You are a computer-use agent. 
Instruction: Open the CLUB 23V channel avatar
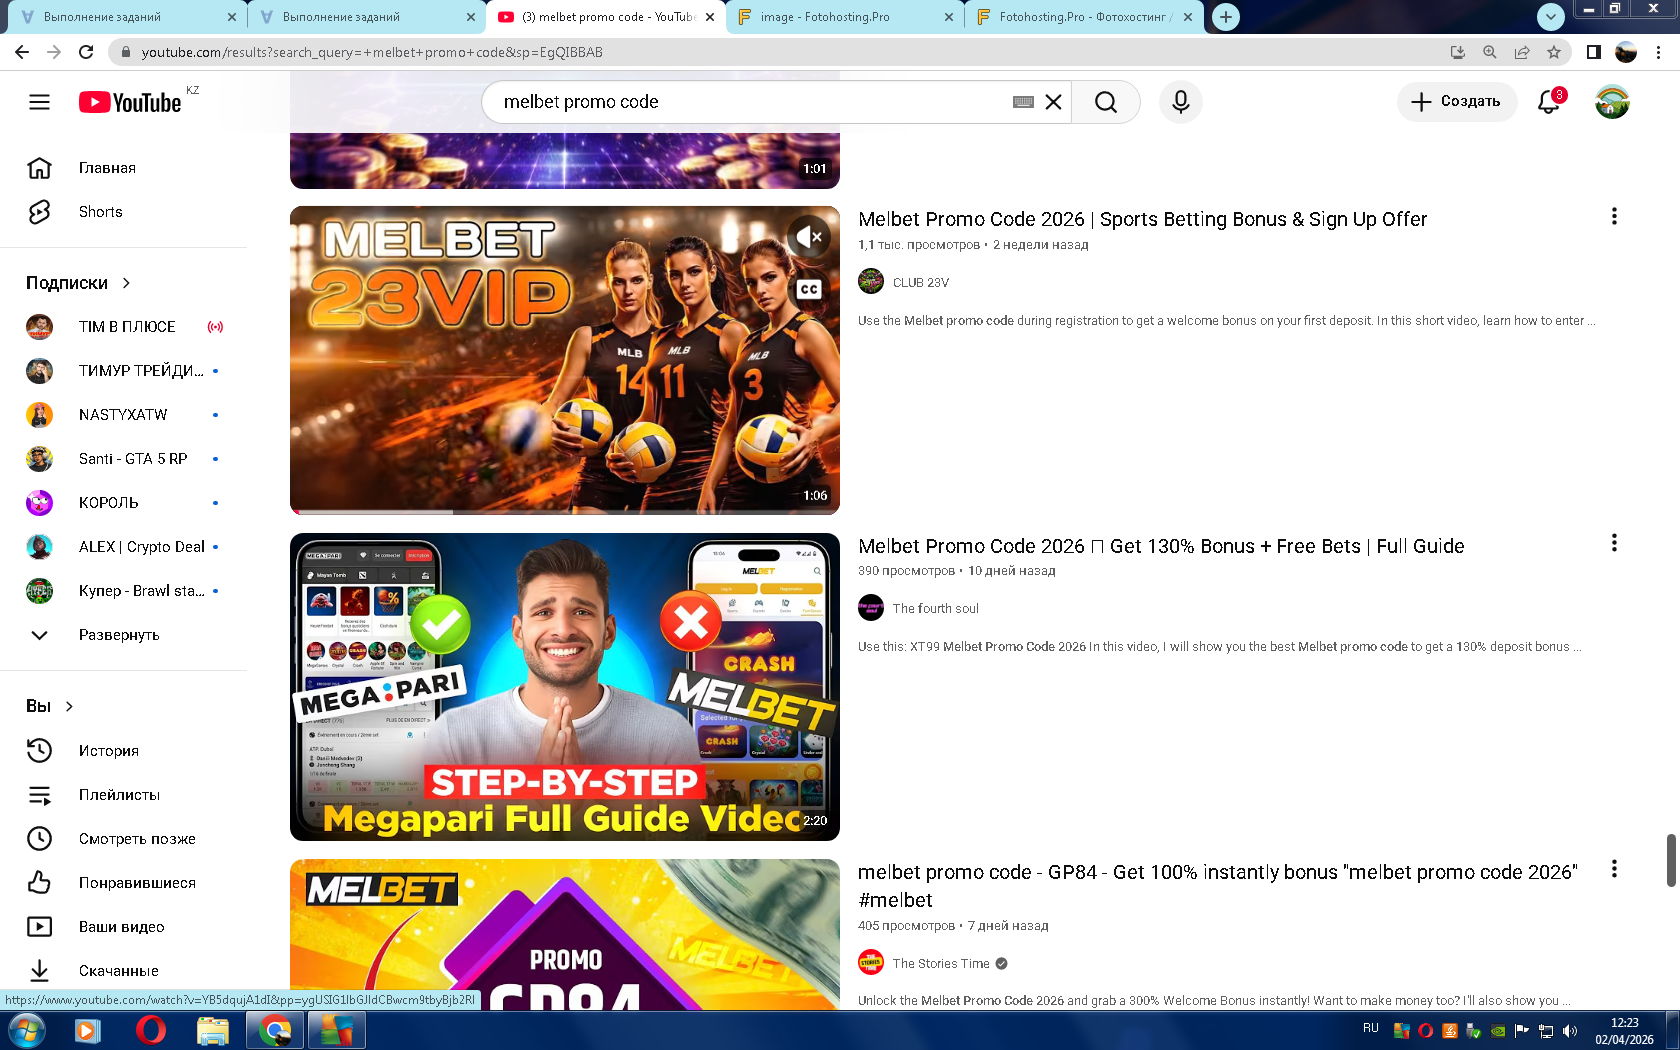tap(871, 282)
